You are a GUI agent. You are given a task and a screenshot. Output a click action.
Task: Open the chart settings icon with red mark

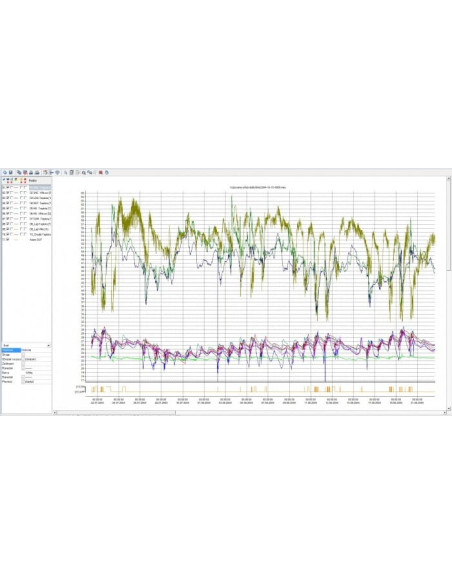tap(45, 172)
